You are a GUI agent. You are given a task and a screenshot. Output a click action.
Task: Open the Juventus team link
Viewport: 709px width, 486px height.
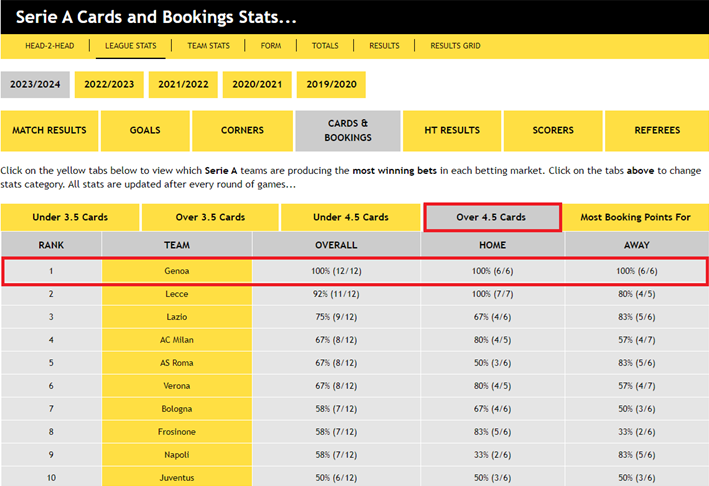point(177,478)
